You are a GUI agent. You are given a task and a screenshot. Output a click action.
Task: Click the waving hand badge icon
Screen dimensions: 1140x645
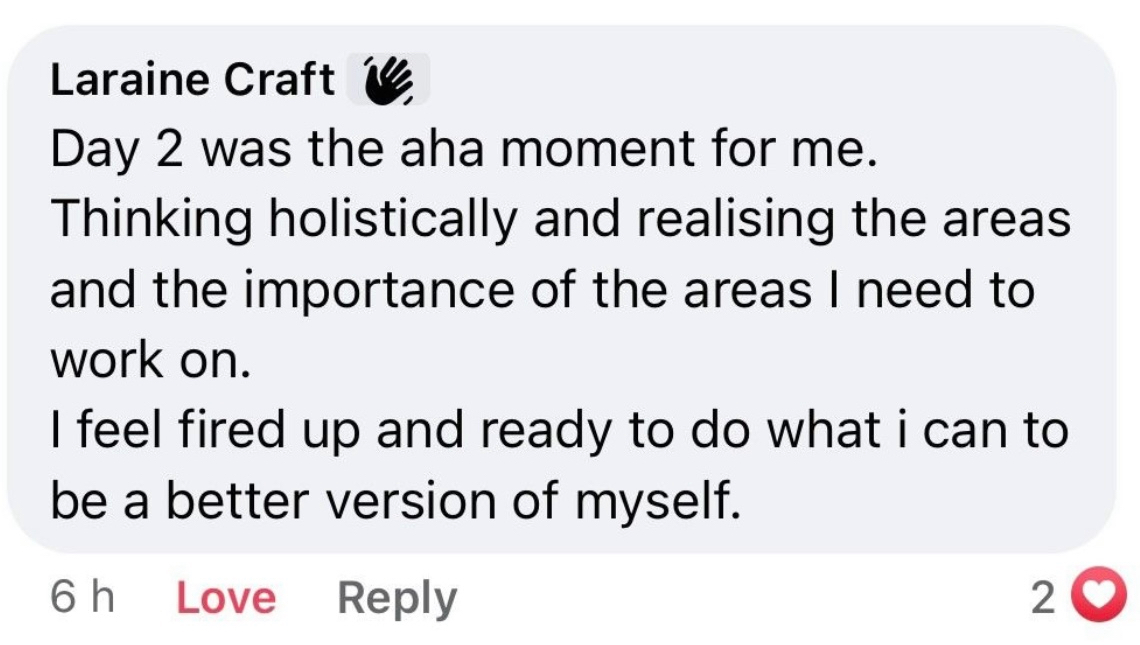[388, 80]
